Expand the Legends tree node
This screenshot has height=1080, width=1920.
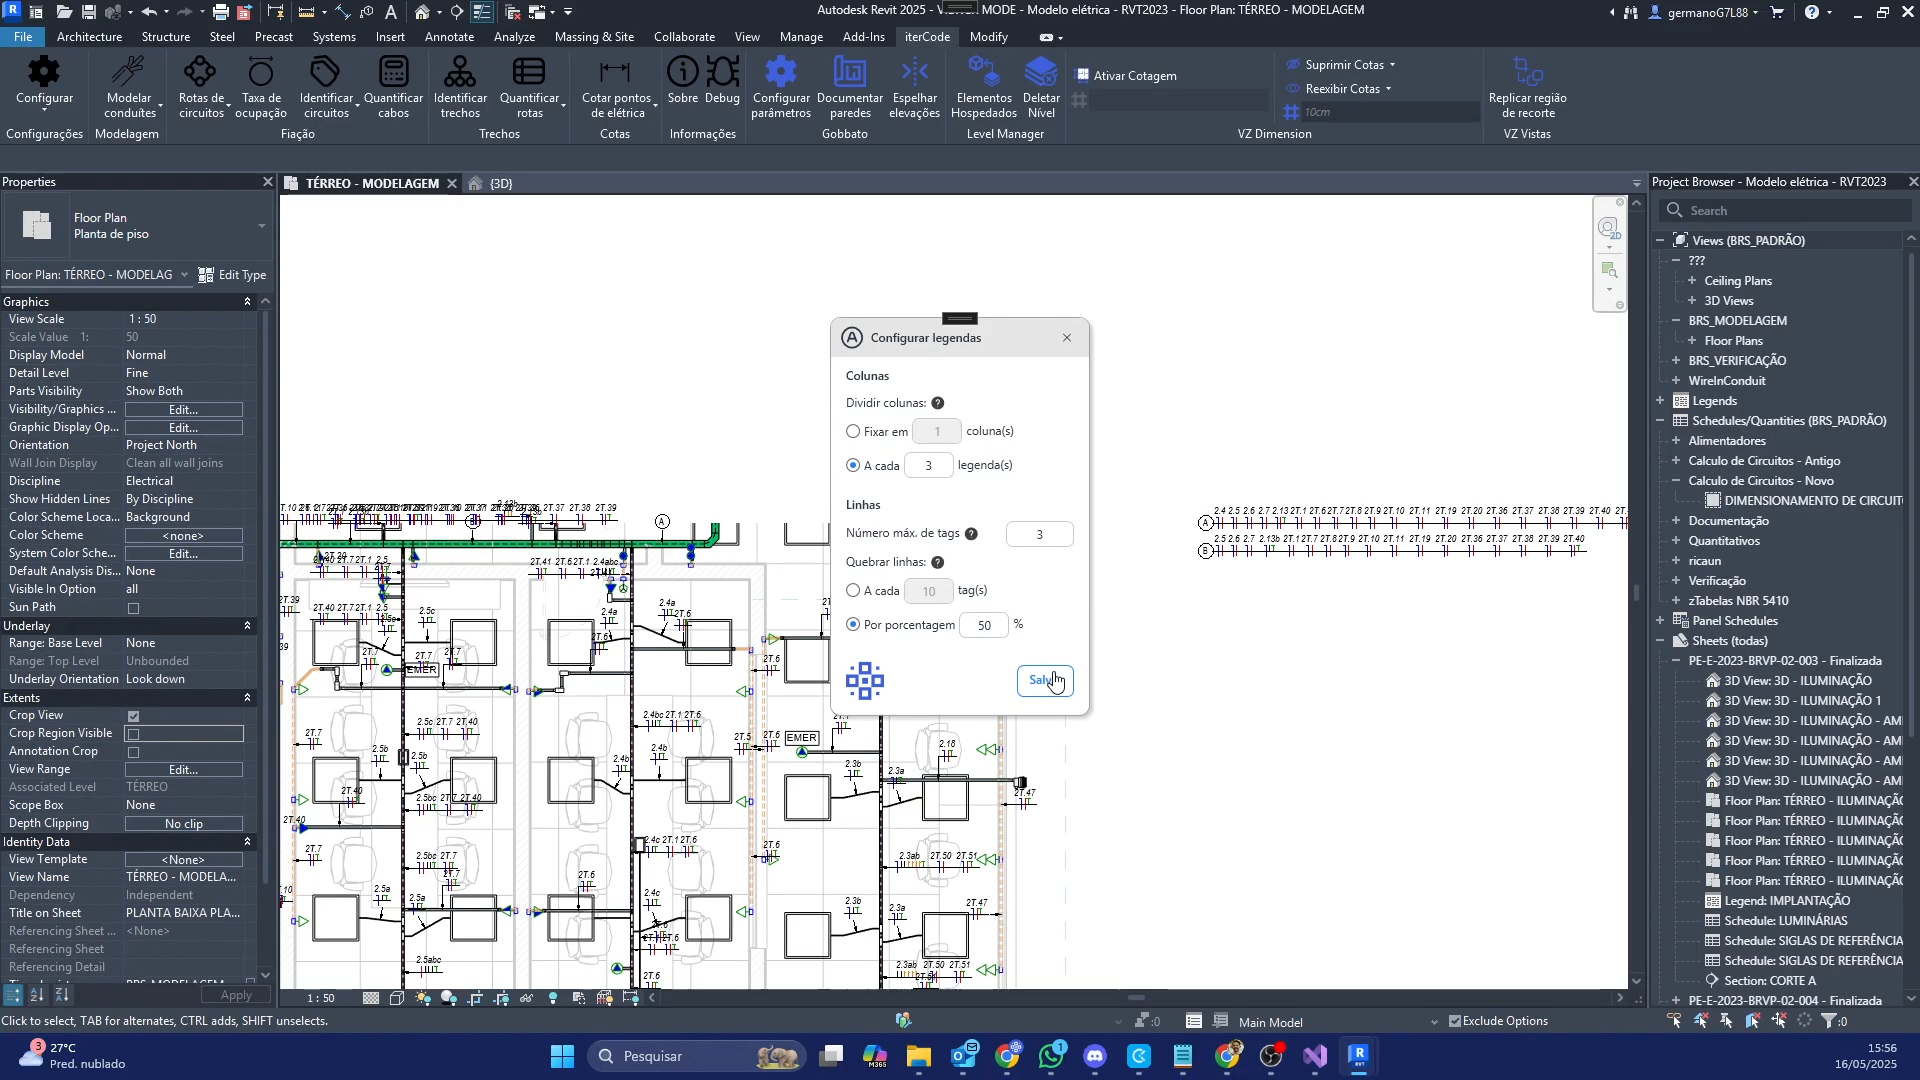click(1661, 401)
